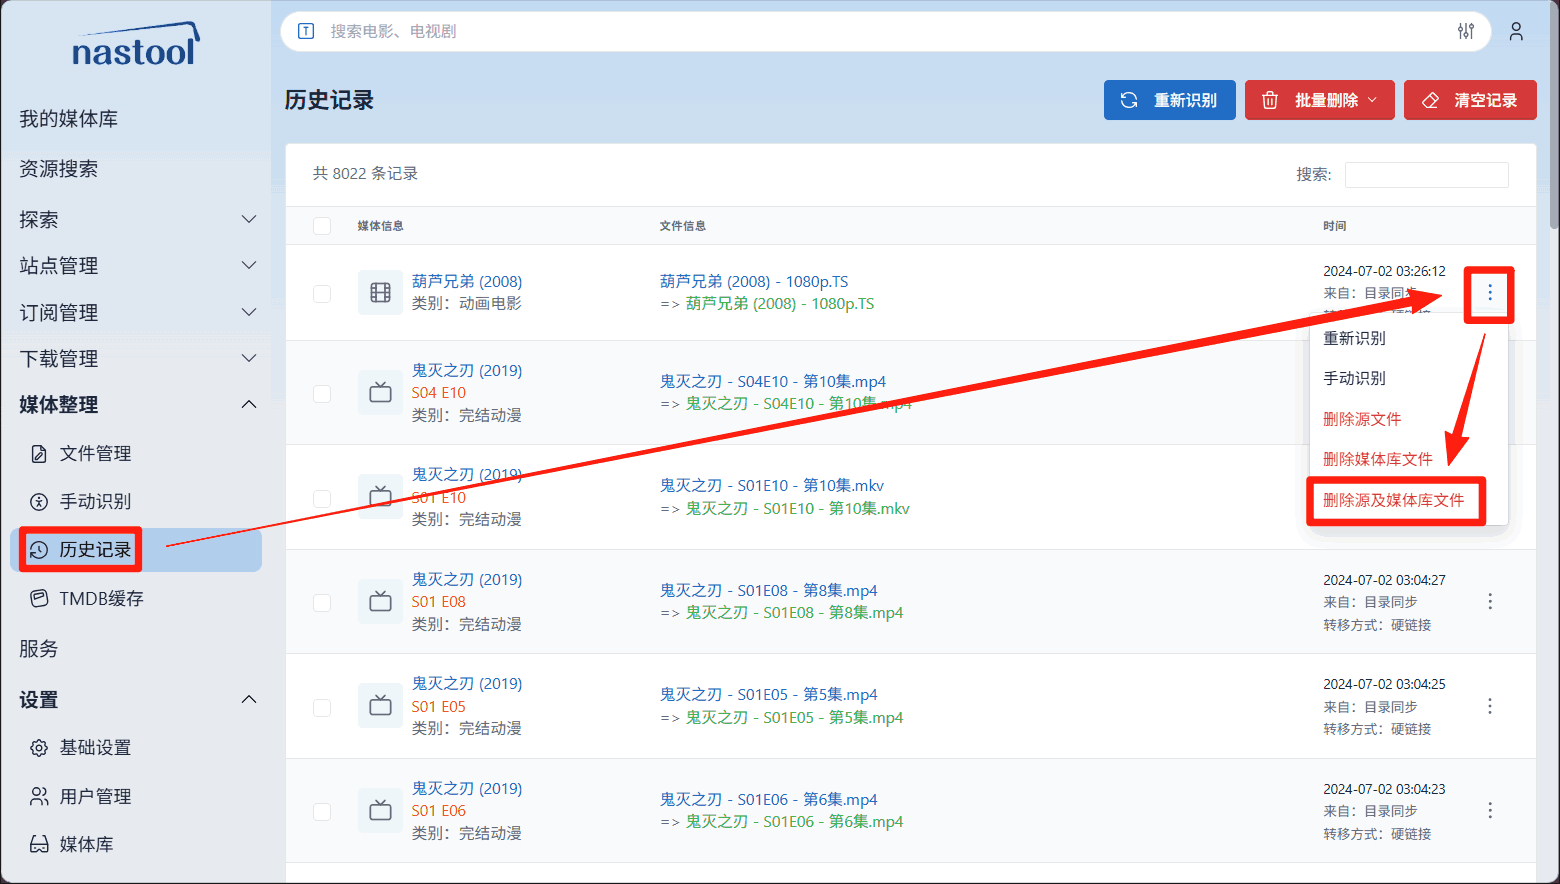Click the red 清空记录 button
The image size is (1560, 884).
[1469, 100]
